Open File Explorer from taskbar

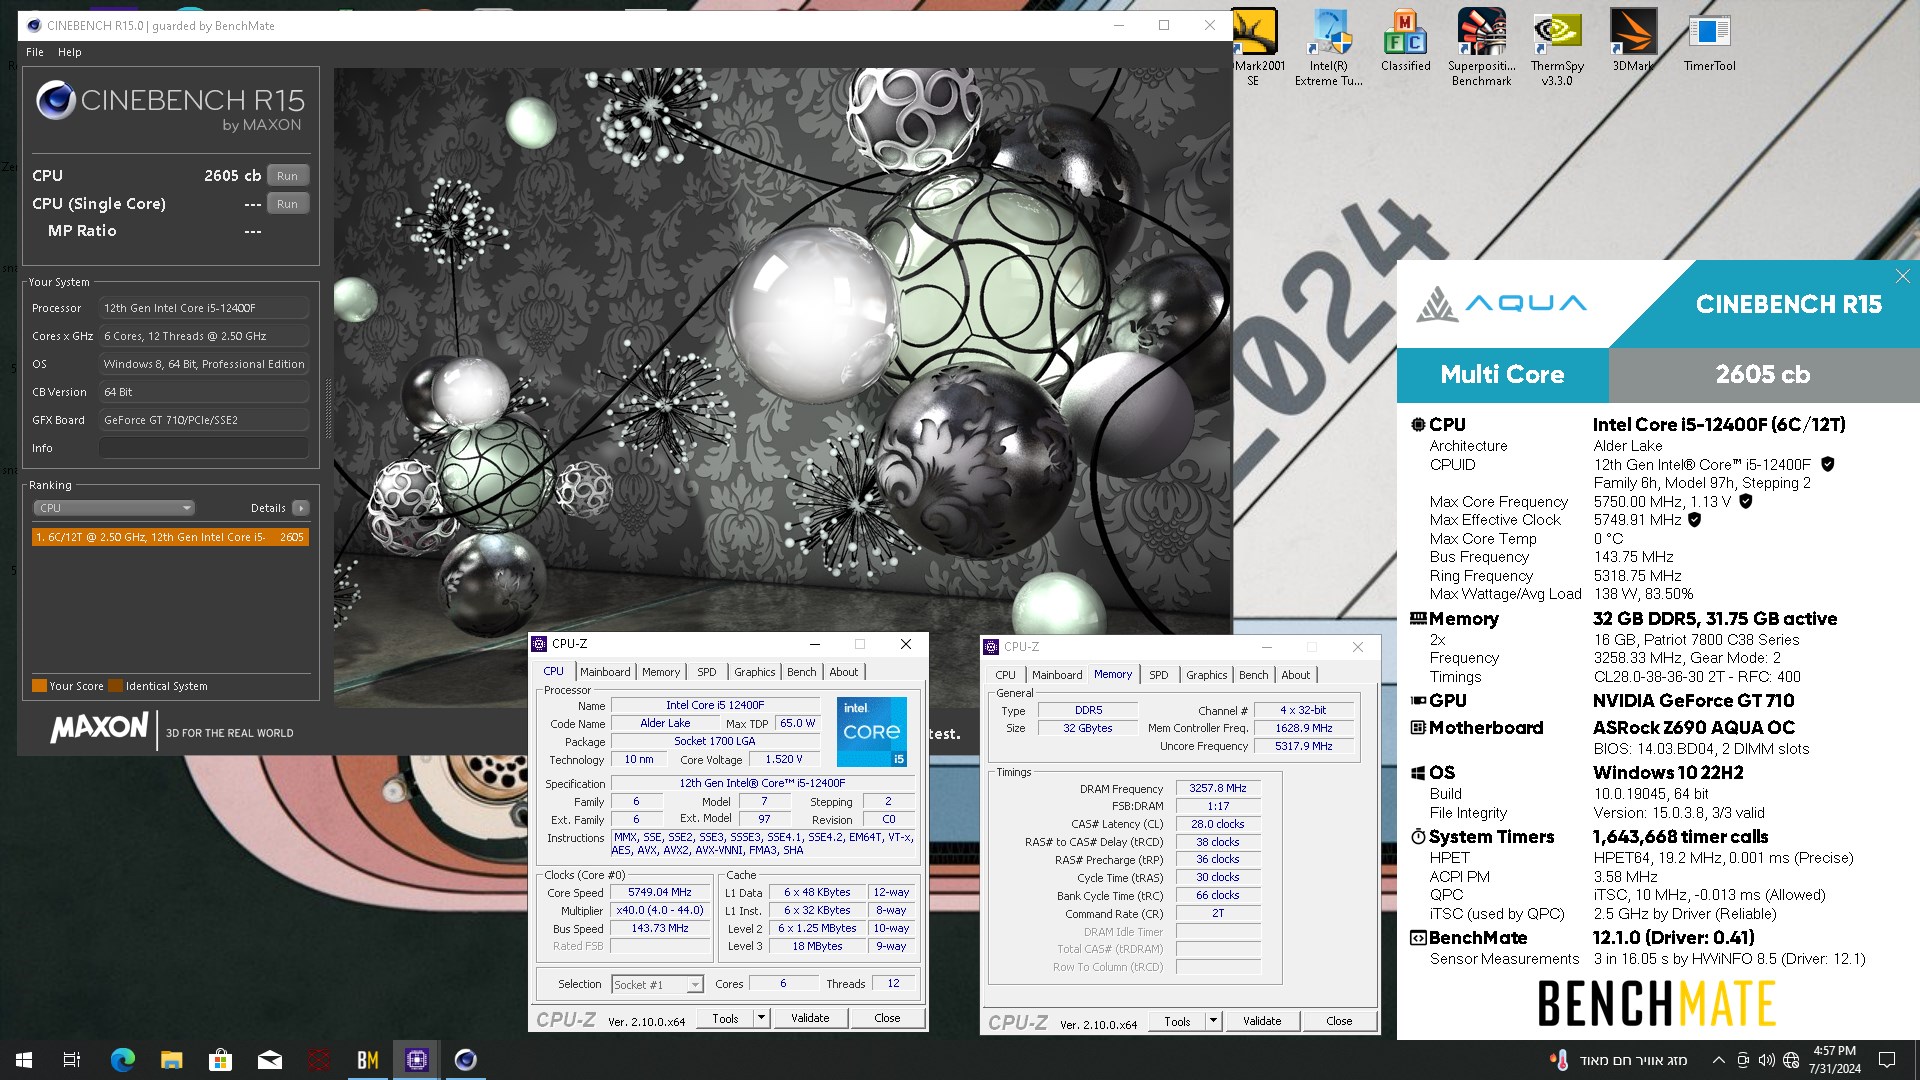coord(171,1060)
